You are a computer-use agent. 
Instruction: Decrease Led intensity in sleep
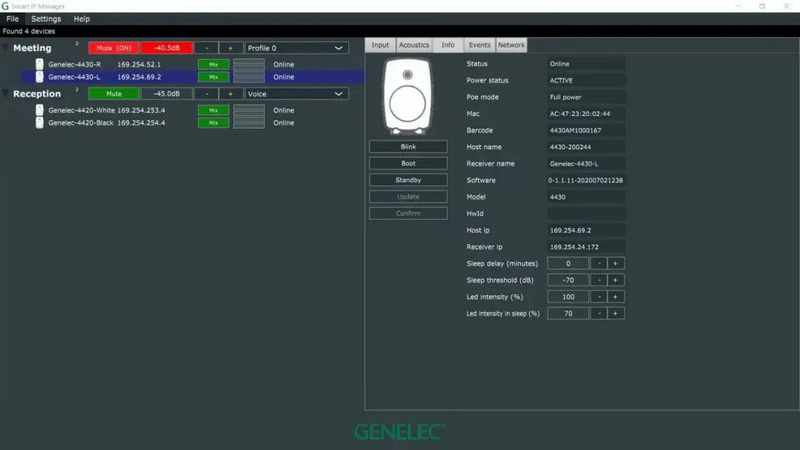point(599,313)
